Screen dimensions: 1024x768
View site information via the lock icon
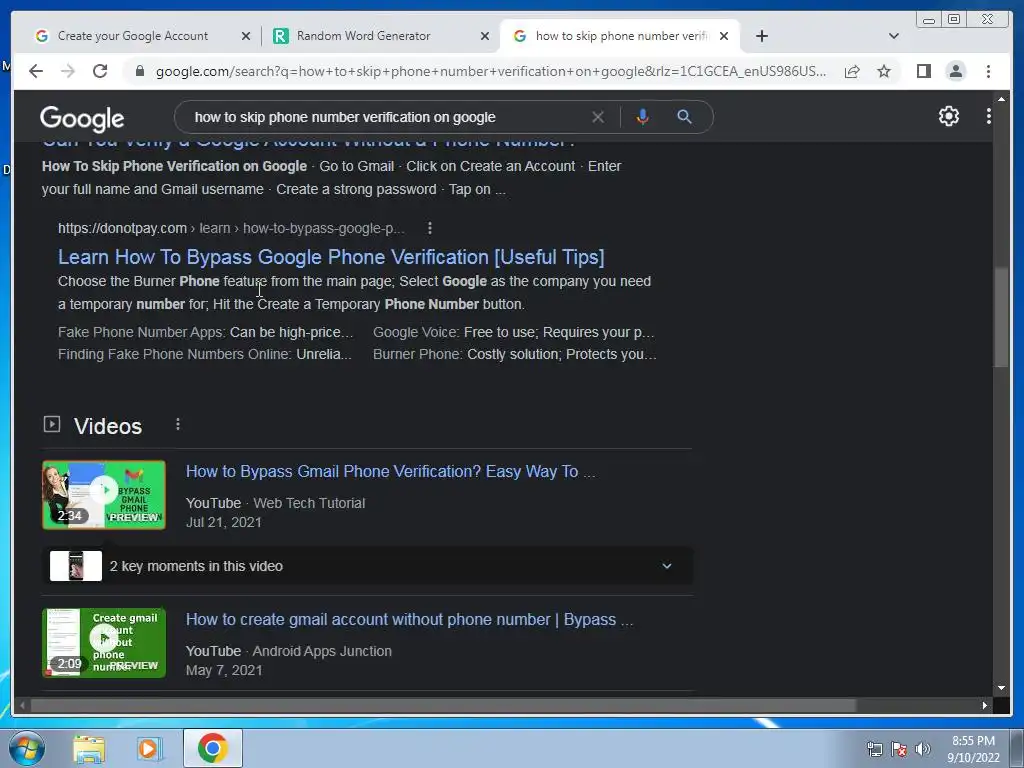click(140, 71)
